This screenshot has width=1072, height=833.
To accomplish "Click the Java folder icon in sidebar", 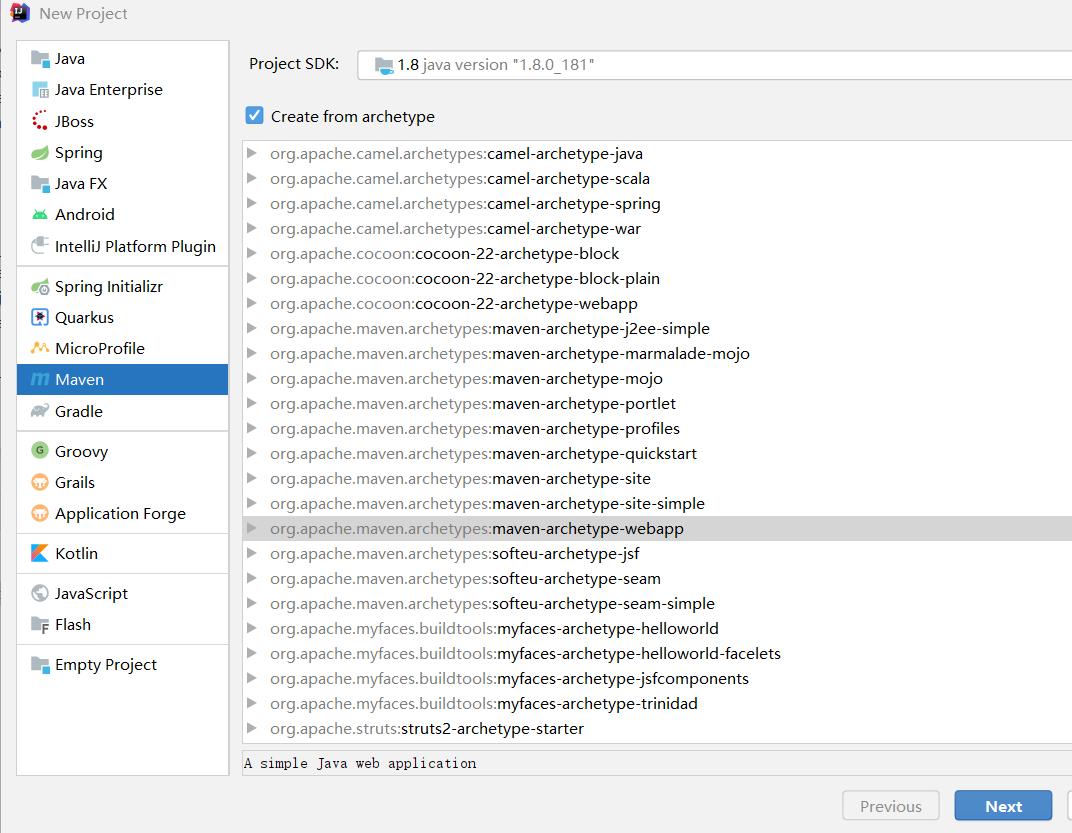I will pos(40,59).
